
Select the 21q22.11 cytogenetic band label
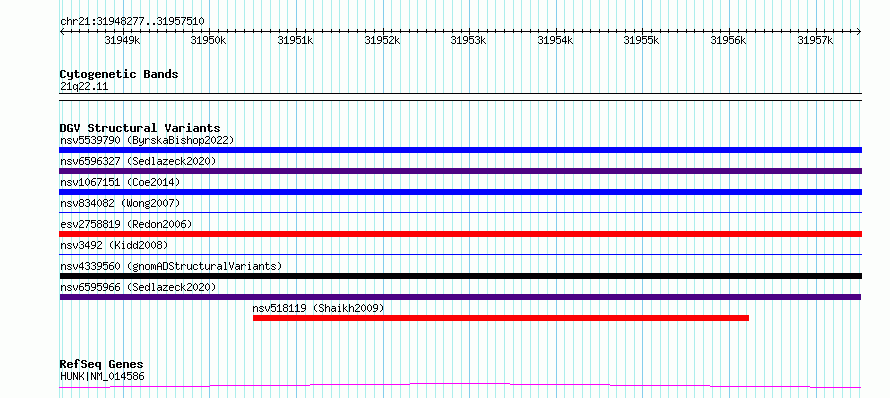pos(83,86)
